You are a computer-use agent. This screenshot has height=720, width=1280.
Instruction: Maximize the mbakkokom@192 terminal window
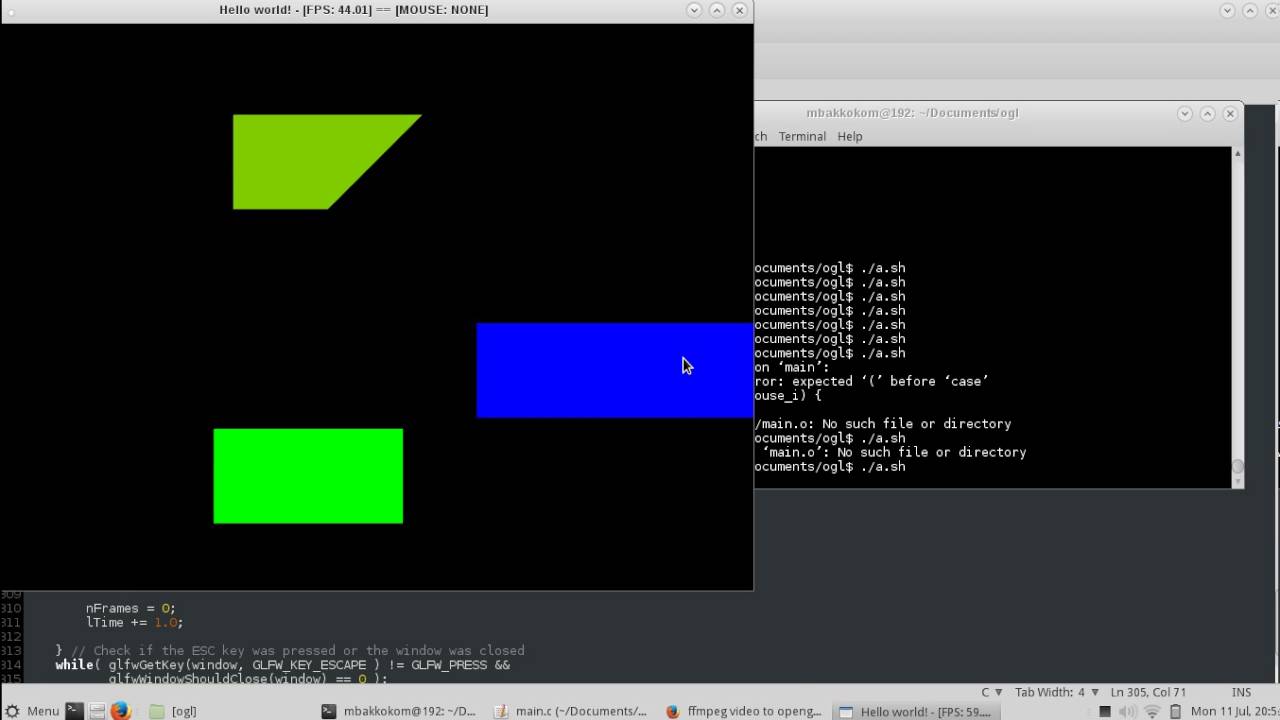click(1208, 113)
